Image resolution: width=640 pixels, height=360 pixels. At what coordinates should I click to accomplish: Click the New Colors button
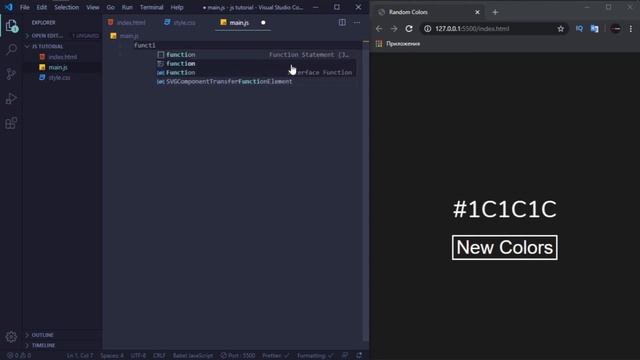504,247
